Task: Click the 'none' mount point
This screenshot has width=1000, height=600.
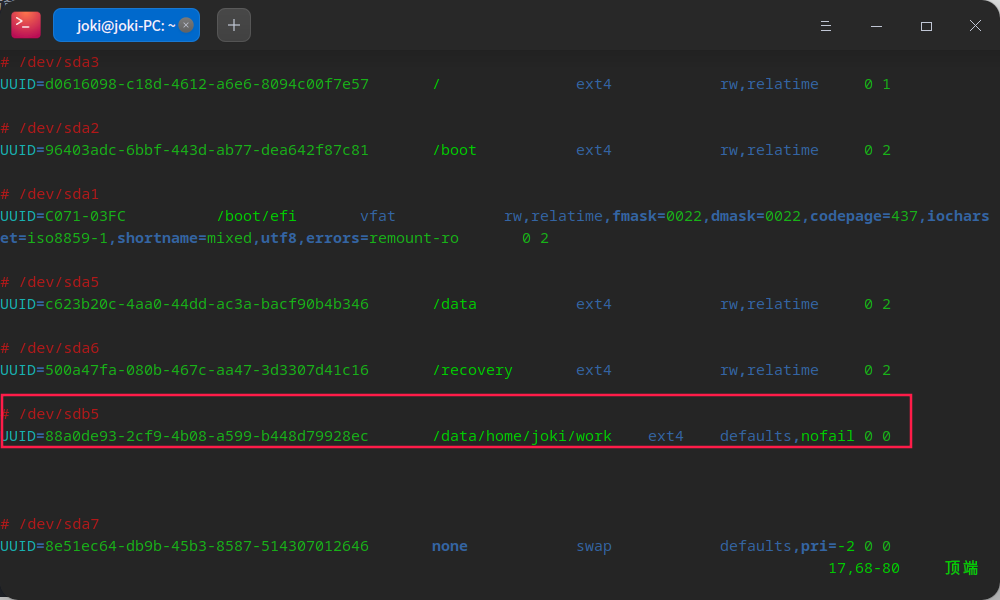Action: point(450,546)
